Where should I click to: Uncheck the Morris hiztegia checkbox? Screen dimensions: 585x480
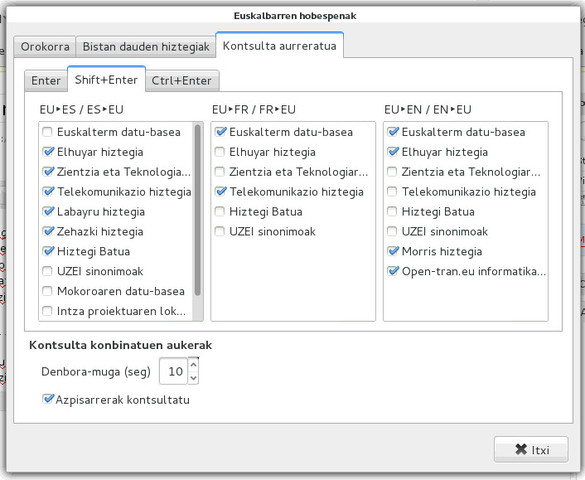point(392,251)
